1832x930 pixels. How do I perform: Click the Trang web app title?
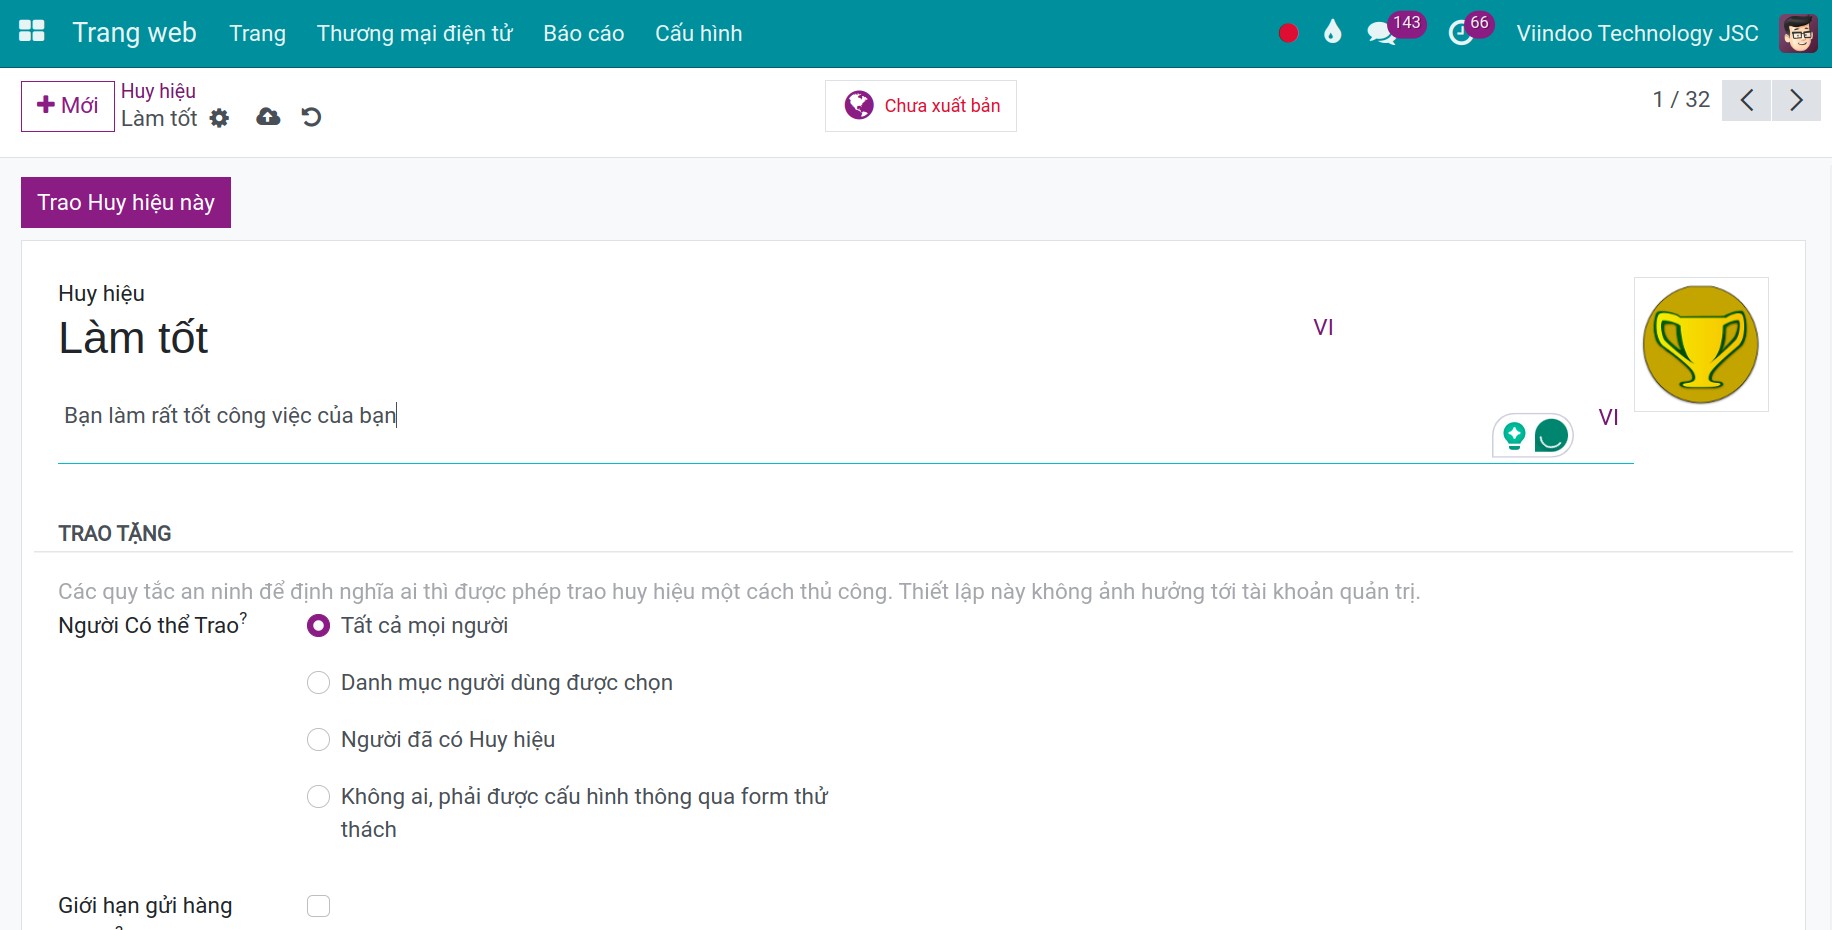[x=135, y=33]
